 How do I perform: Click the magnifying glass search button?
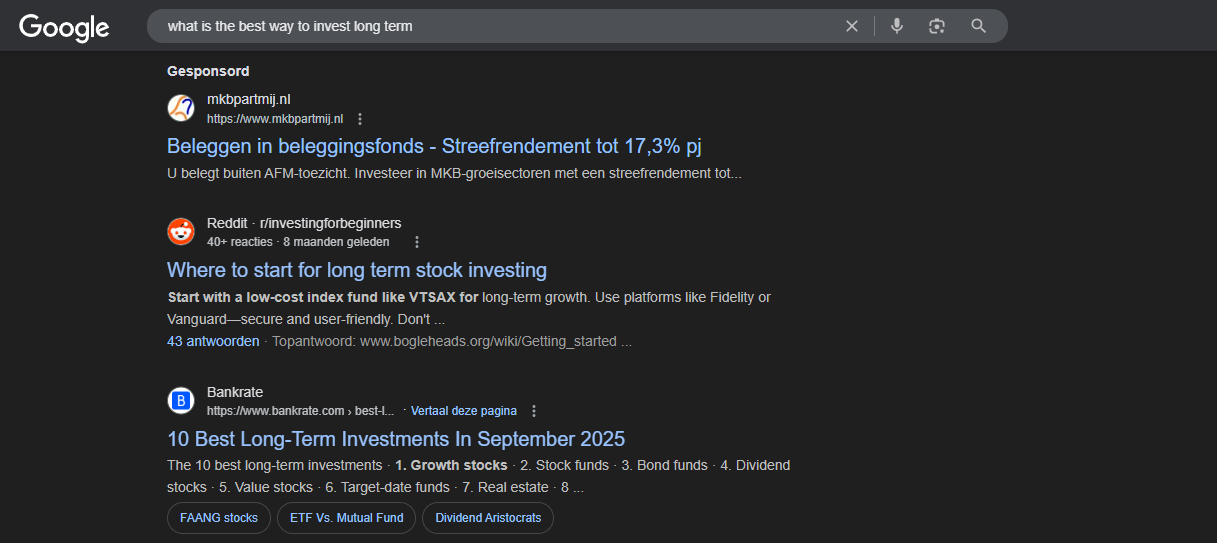click(x=979, y=26)
